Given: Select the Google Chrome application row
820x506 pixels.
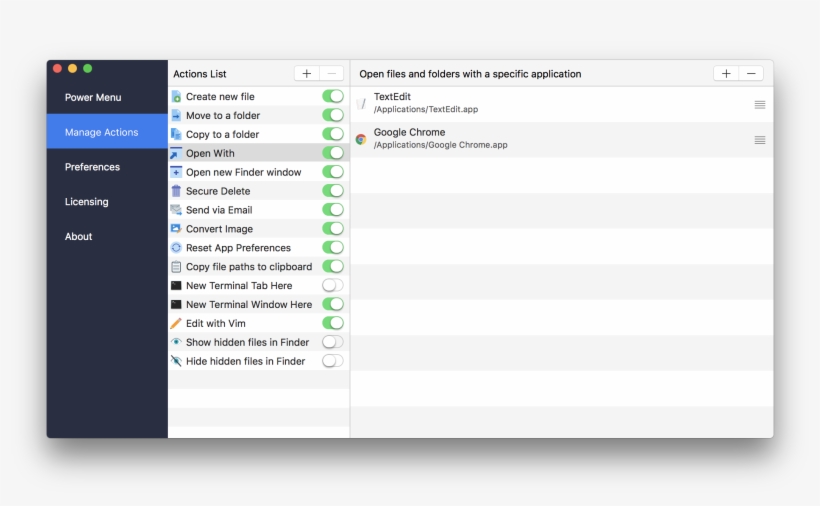Looking at the screenshot, I should [x=562, y=140].
